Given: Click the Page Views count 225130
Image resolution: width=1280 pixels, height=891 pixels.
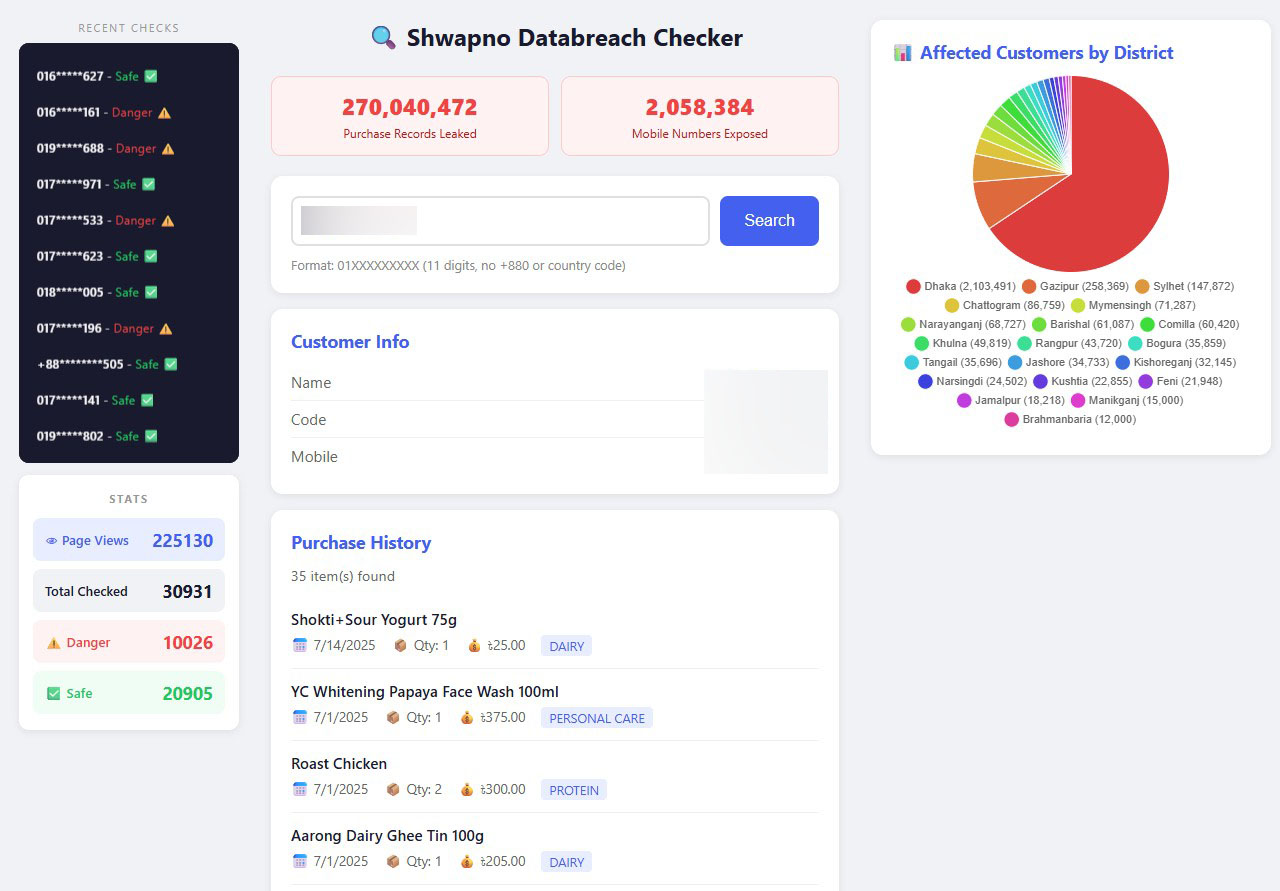Looking at the screenshot, I should 183,541.
